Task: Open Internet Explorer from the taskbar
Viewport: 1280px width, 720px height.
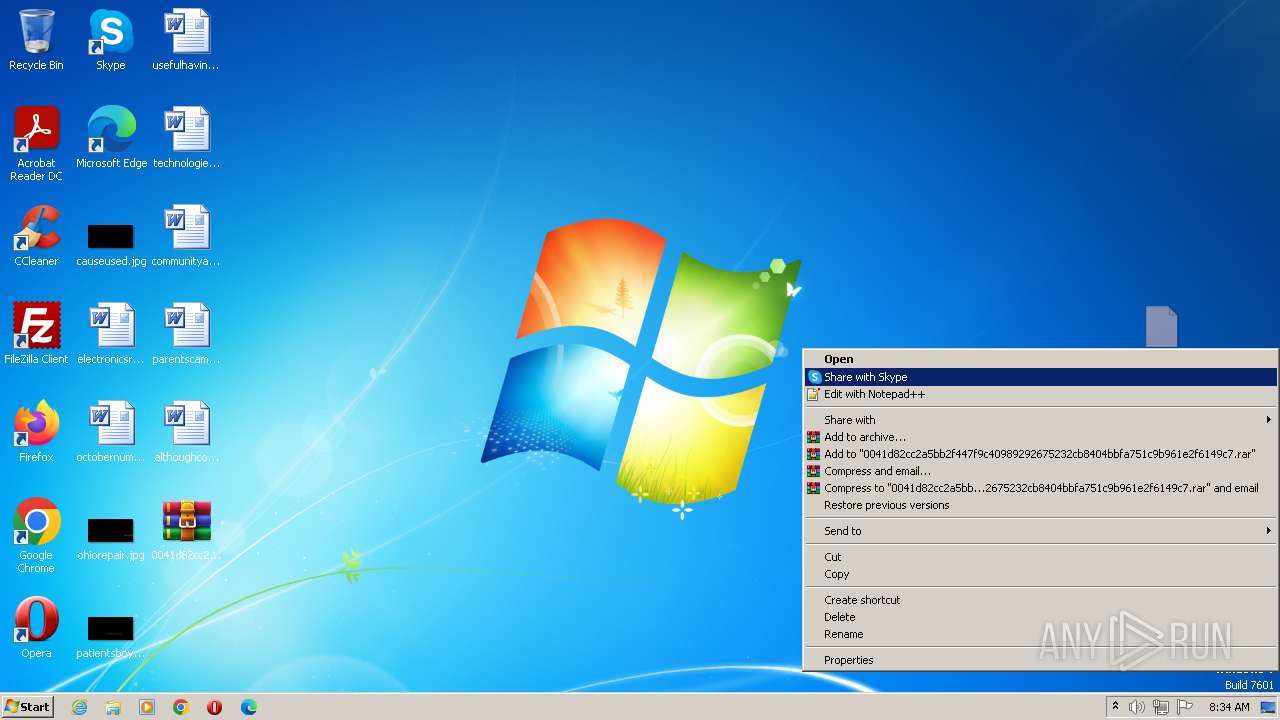Action: pos(79,707)
